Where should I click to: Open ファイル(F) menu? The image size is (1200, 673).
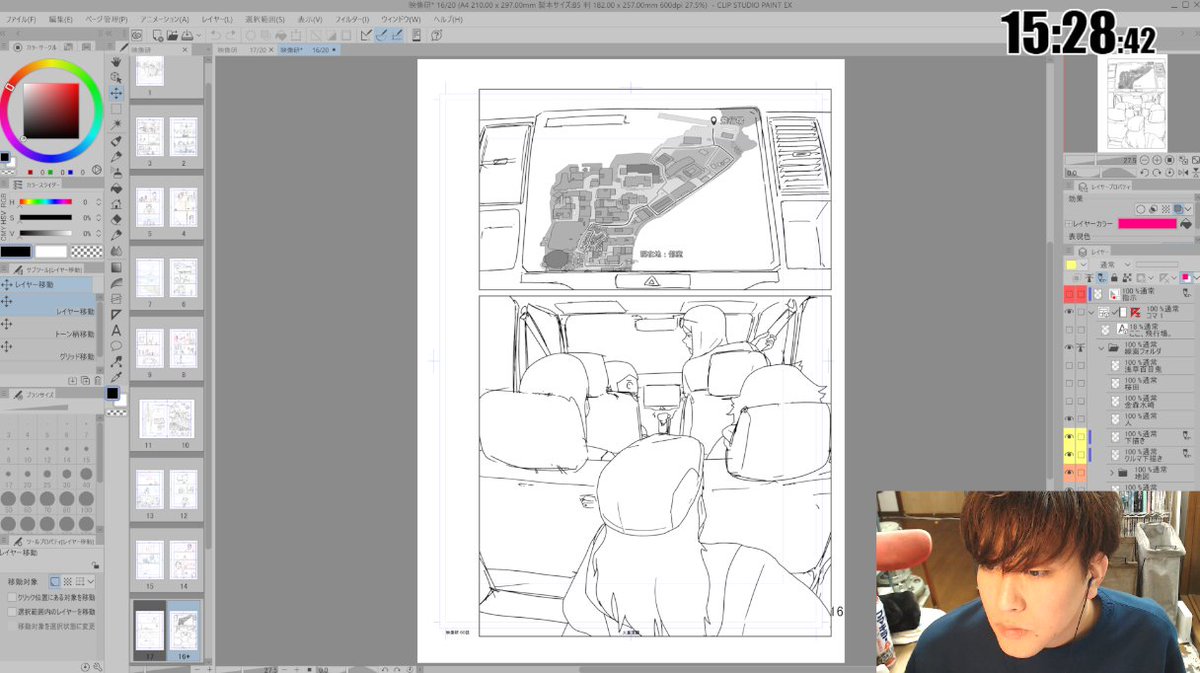pos(21,19)
